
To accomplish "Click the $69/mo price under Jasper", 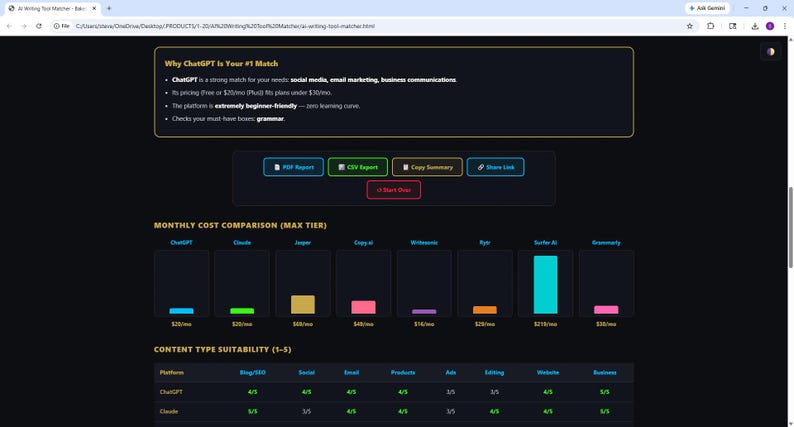I will [x=303, y=324].
